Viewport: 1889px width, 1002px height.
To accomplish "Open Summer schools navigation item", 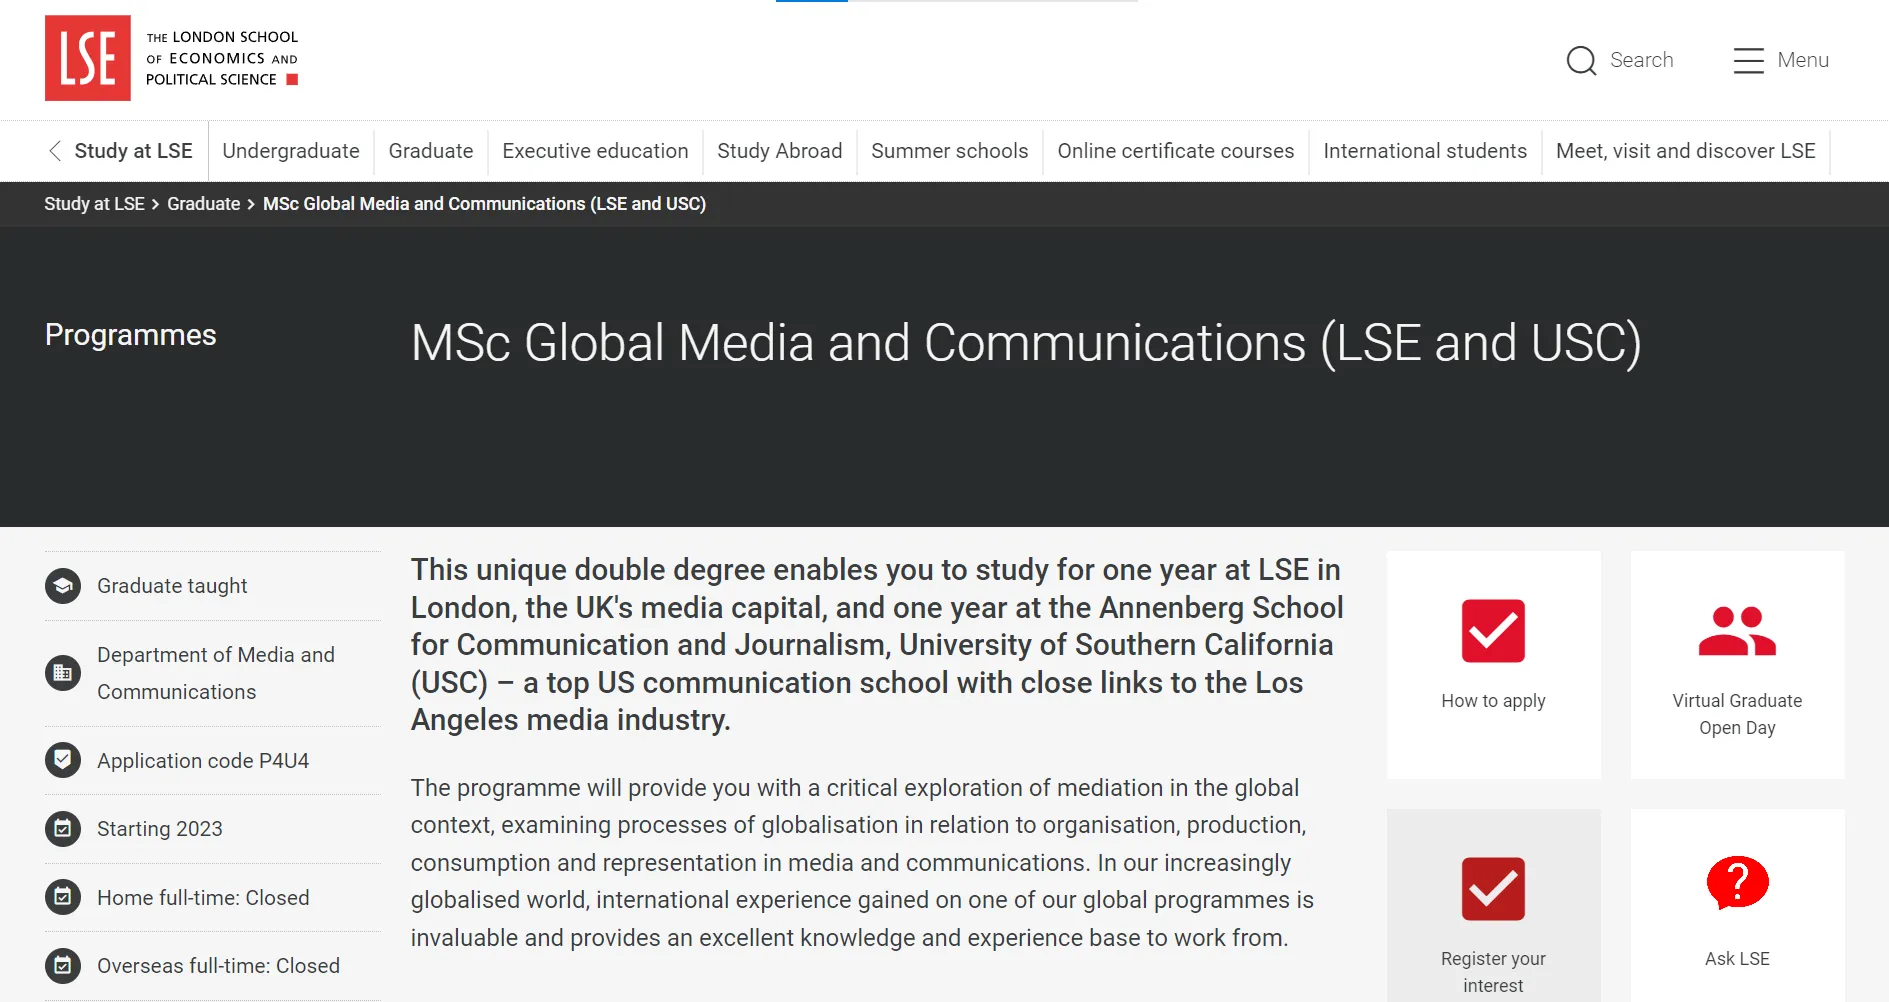I will (x=949, y=151).
